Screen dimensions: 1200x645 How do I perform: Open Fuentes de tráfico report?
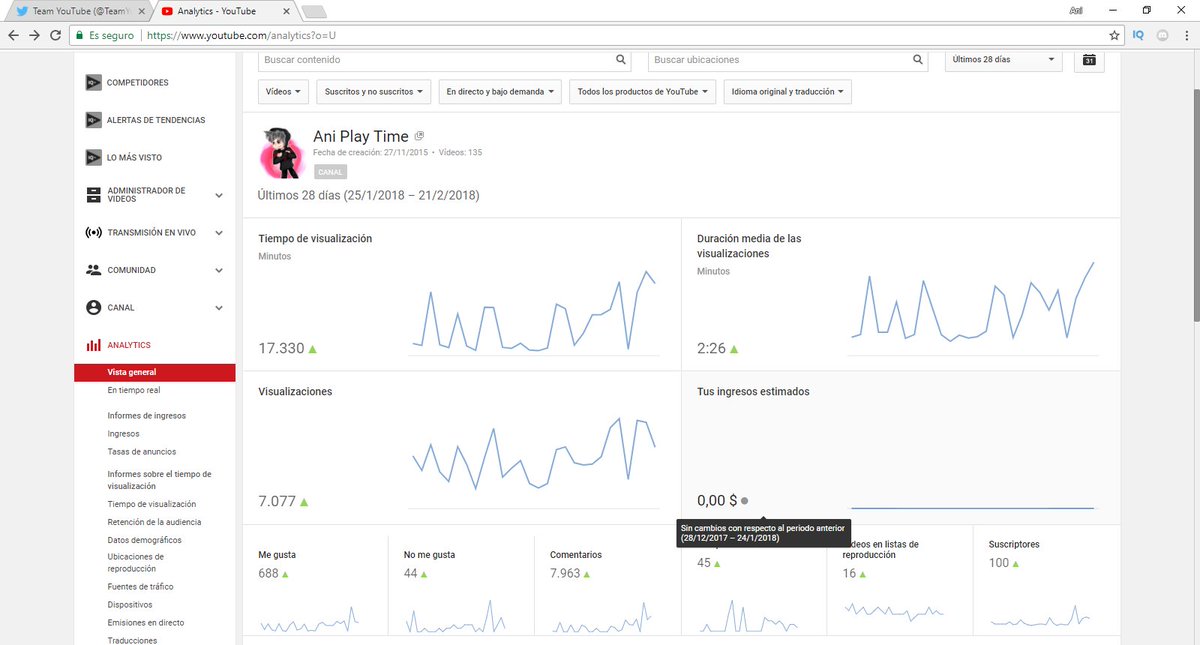[x=141, y=587]
